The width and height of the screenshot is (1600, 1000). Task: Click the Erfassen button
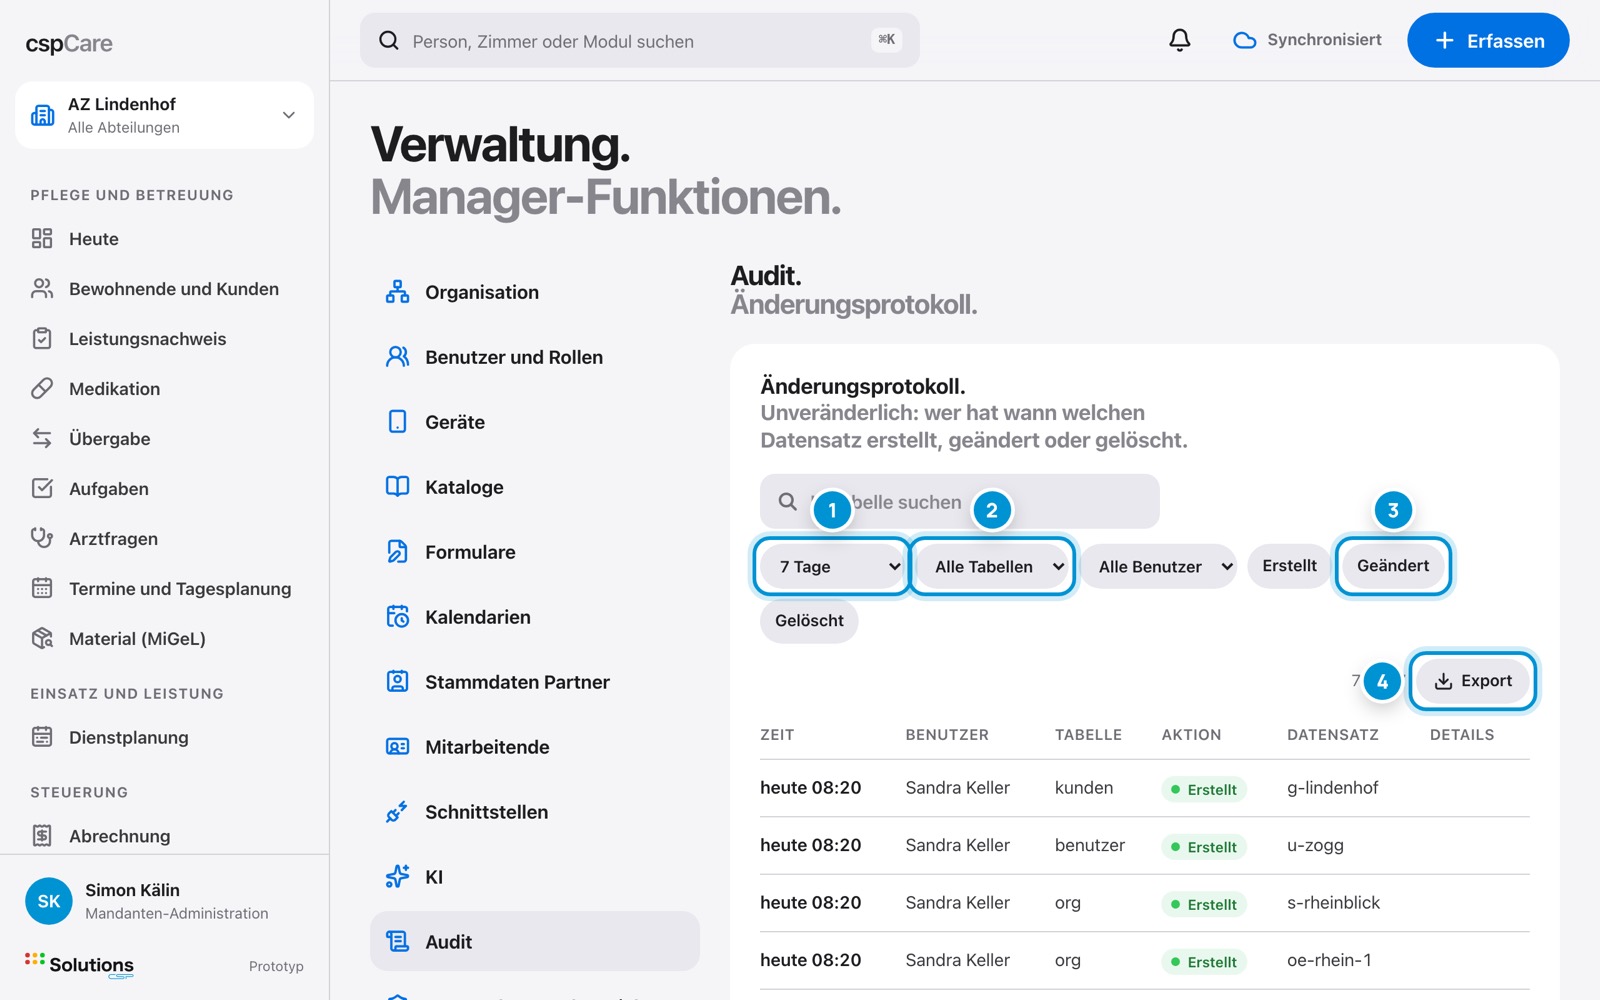[1488, 40]
